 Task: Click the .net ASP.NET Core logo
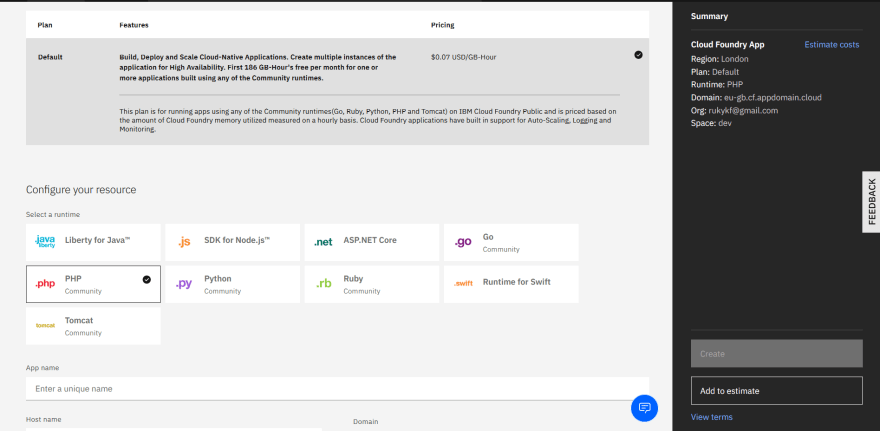[323, 242]
